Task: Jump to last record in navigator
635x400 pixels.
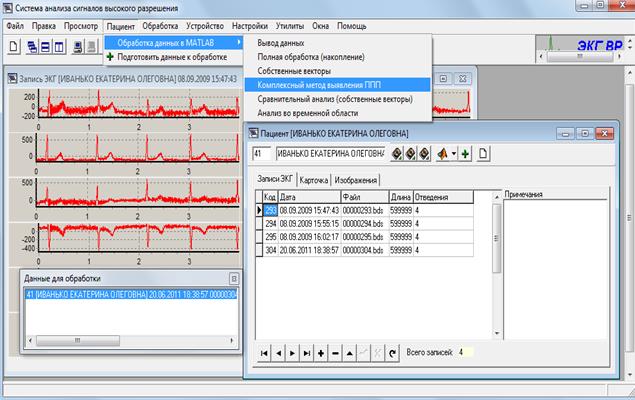Action: (x=306, y=353)
